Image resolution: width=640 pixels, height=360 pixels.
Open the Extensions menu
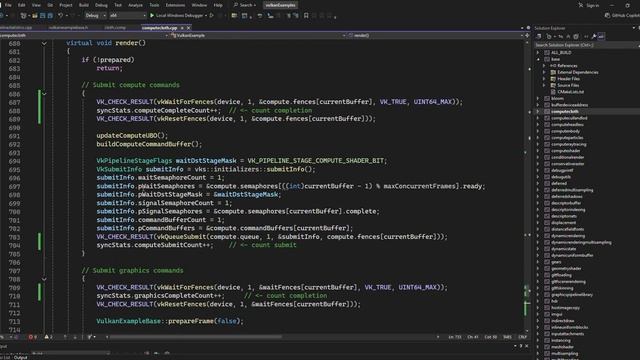pos(175,5)
